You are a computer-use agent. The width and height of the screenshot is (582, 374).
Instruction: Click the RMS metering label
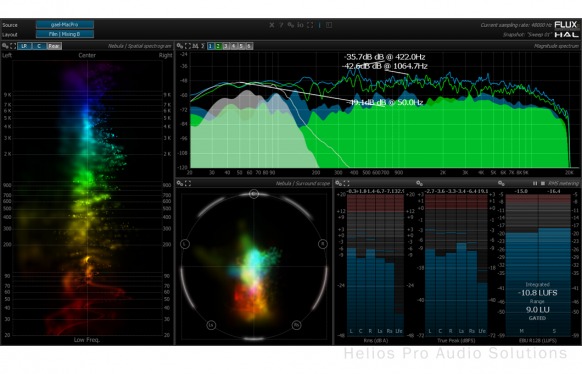coord(563,183)
